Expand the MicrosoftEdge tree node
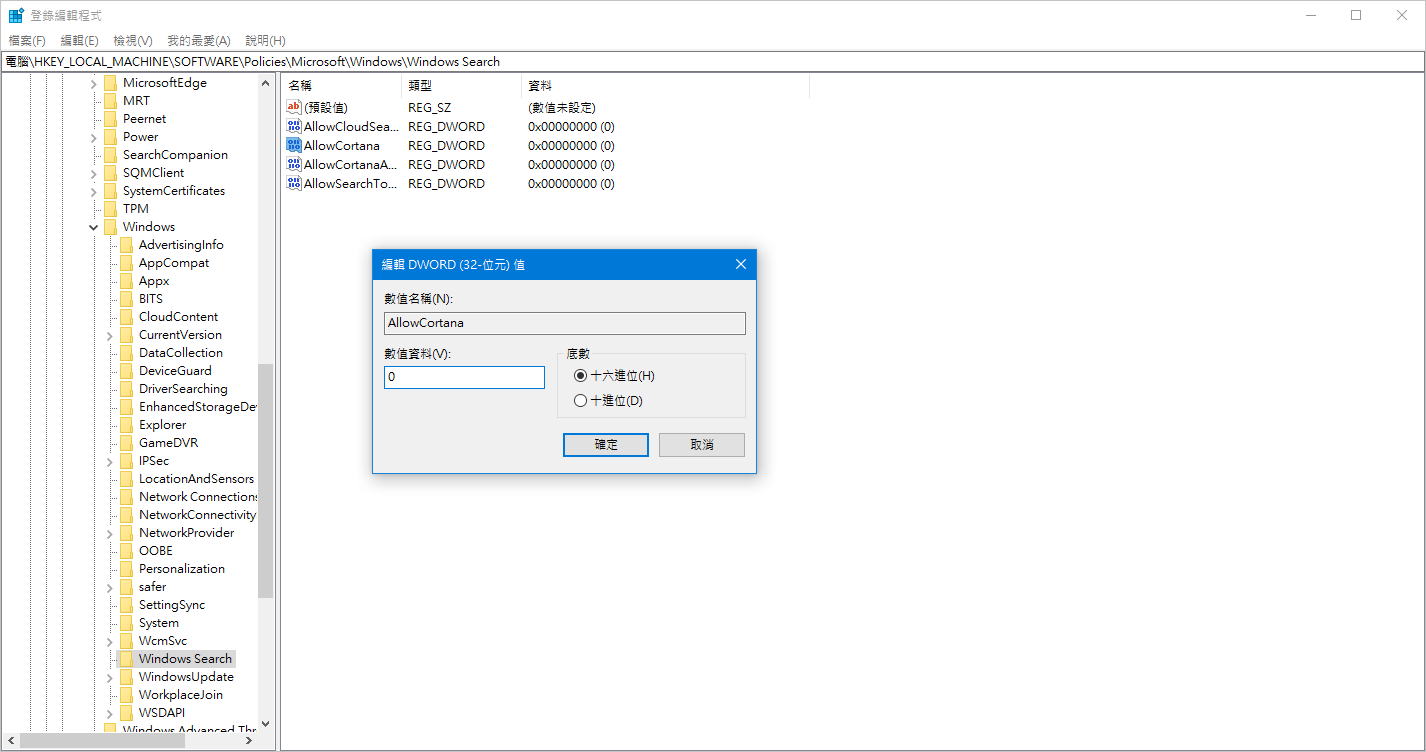Viewport: 1426px width, 752px height. [x=94, y=83]
